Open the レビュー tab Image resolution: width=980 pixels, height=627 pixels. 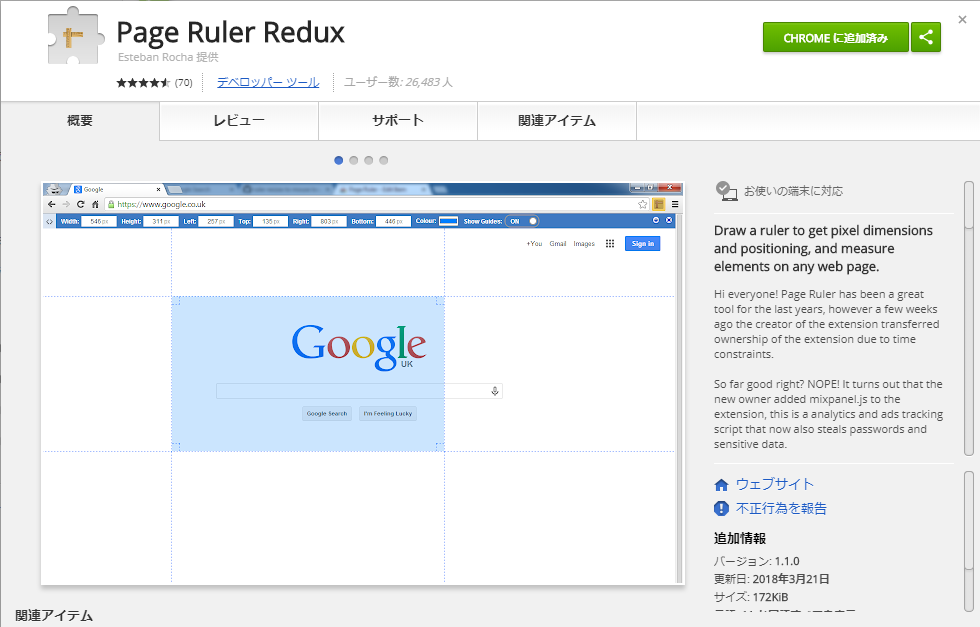pyautogui.click(x=239, y=121)
